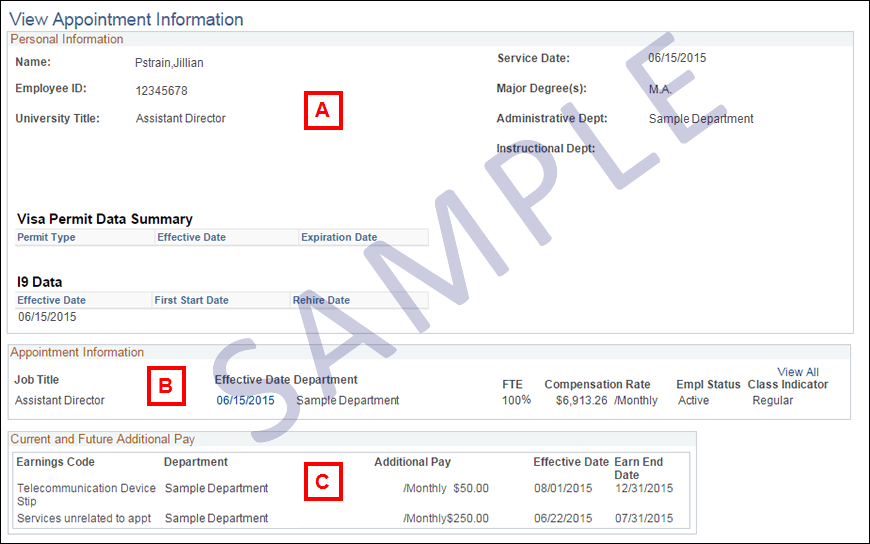Click Department label in Additional Pay table

pyautogui.click(x=196, y=462)
